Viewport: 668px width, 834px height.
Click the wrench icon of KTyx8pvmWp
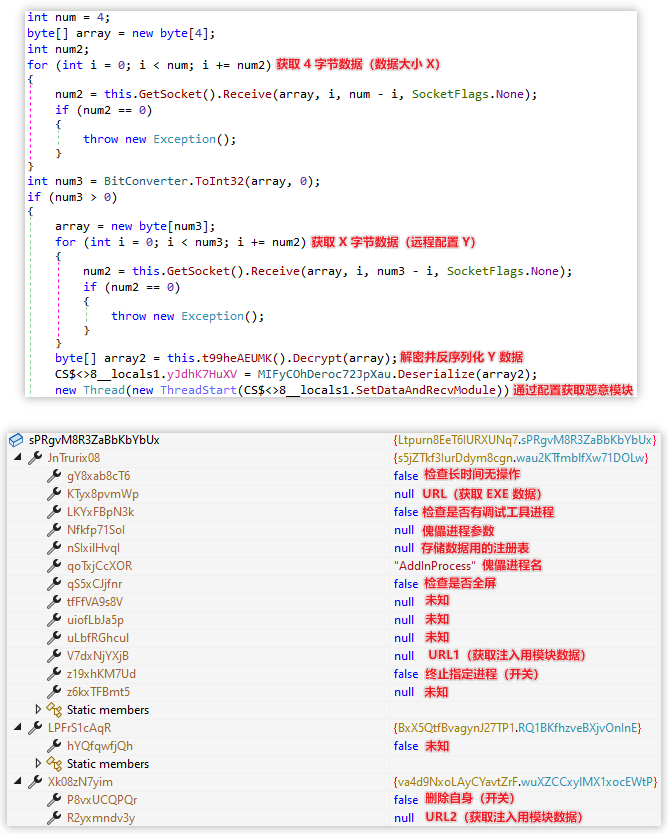coord(54,494)
